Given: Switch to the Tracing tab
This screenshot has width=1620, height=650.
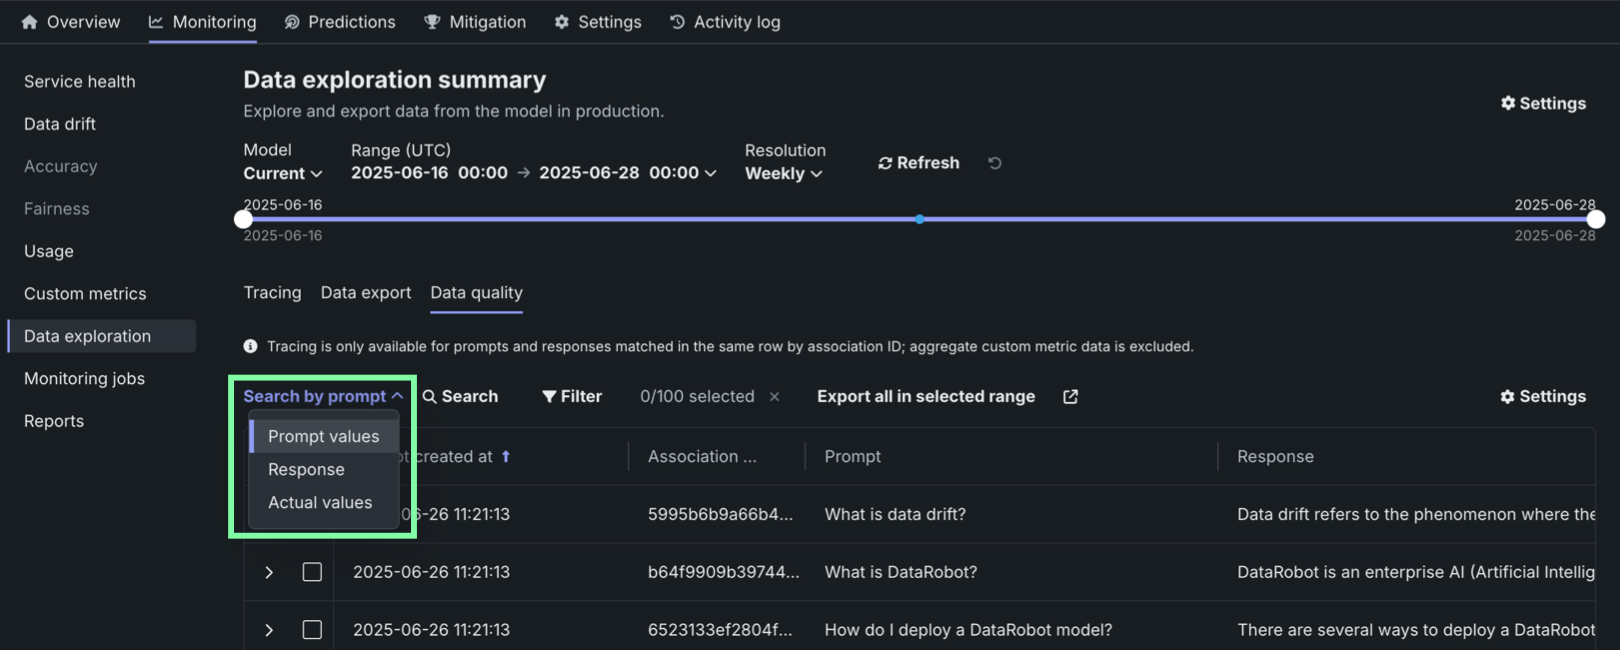Looking at the screenshot, I should 272,293.
